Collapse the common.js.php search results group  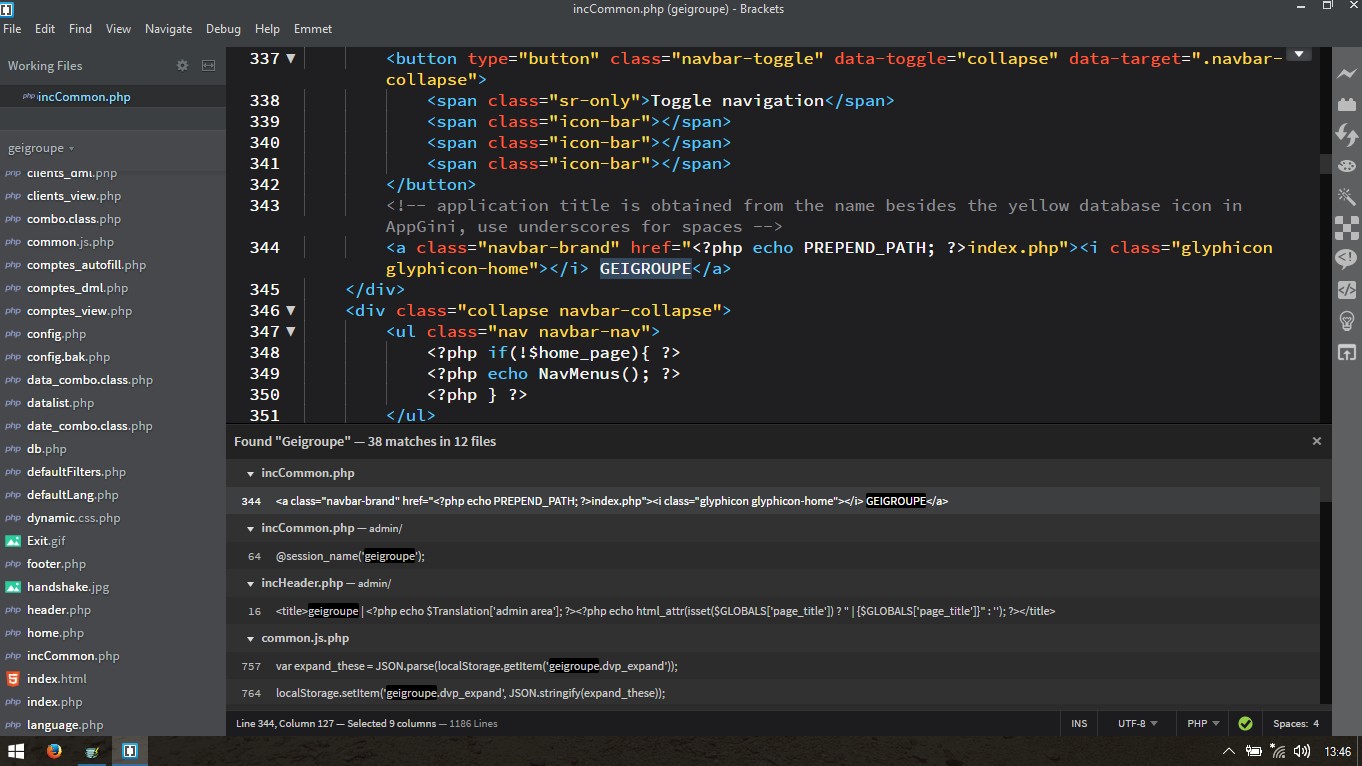250,638
